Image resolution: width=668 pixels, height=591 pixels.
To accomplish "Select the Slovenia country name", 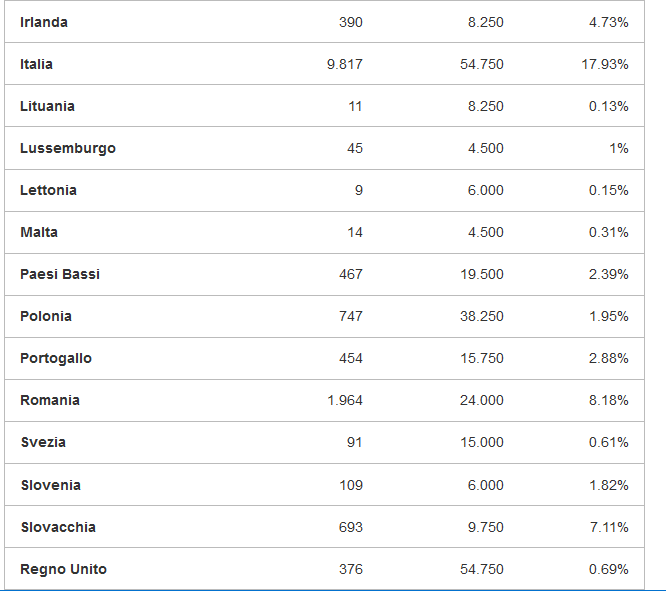I will click(x=51, y=485).
